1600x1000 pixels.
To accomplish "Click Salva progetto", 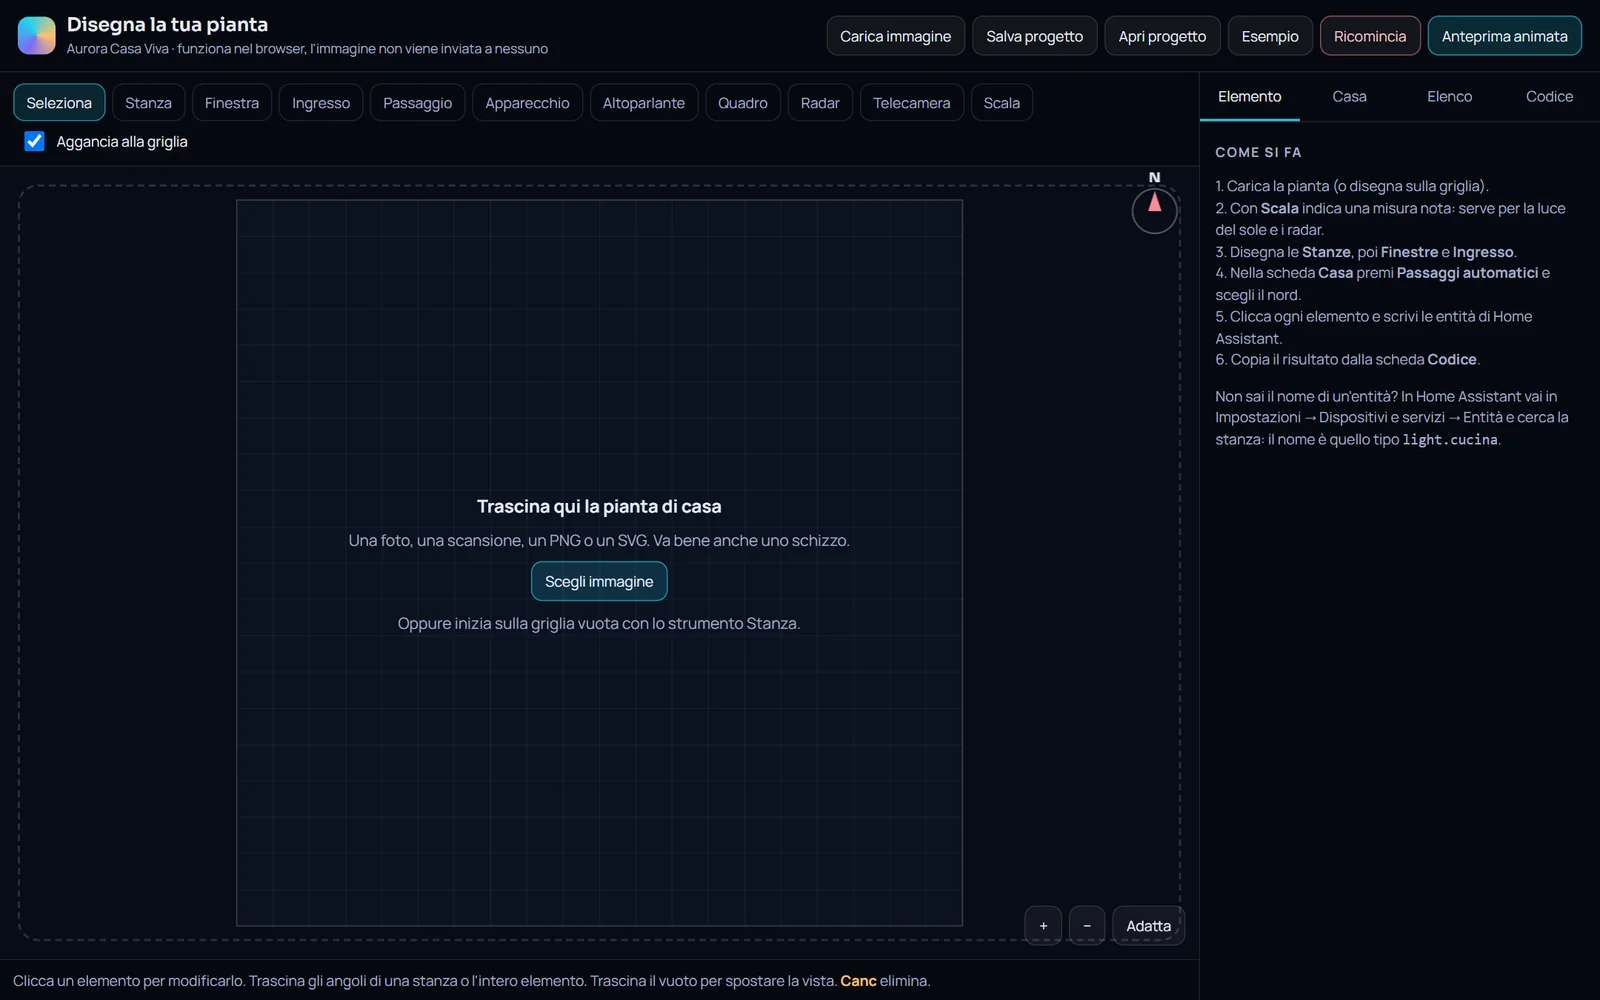I will click(x=1034, y=36).
